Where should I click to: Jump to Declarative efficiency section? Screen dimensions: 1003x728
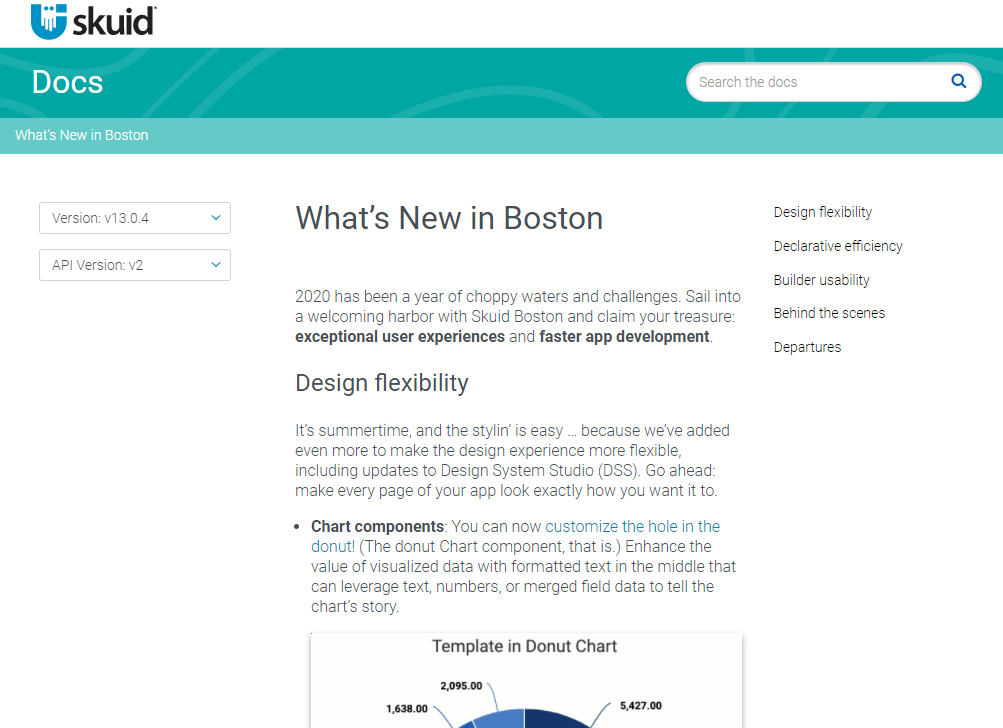[x=838, y=246]
